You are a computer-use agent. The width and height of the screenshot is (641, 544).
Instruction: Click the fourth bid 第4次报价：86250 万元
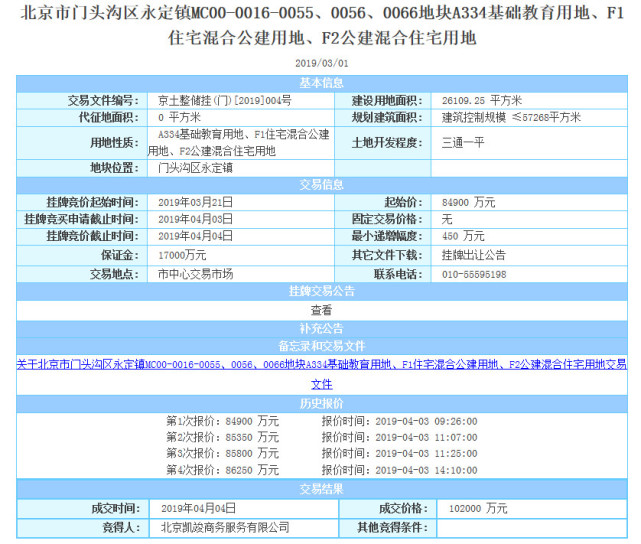pos(222,470)
